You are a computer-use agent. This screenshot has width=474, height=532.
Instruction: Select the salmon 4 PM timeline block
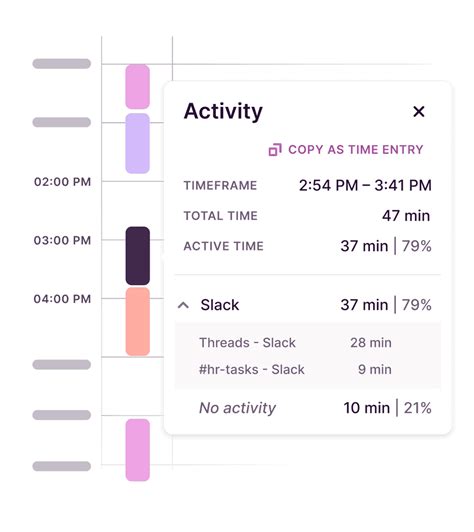point(137,321)
